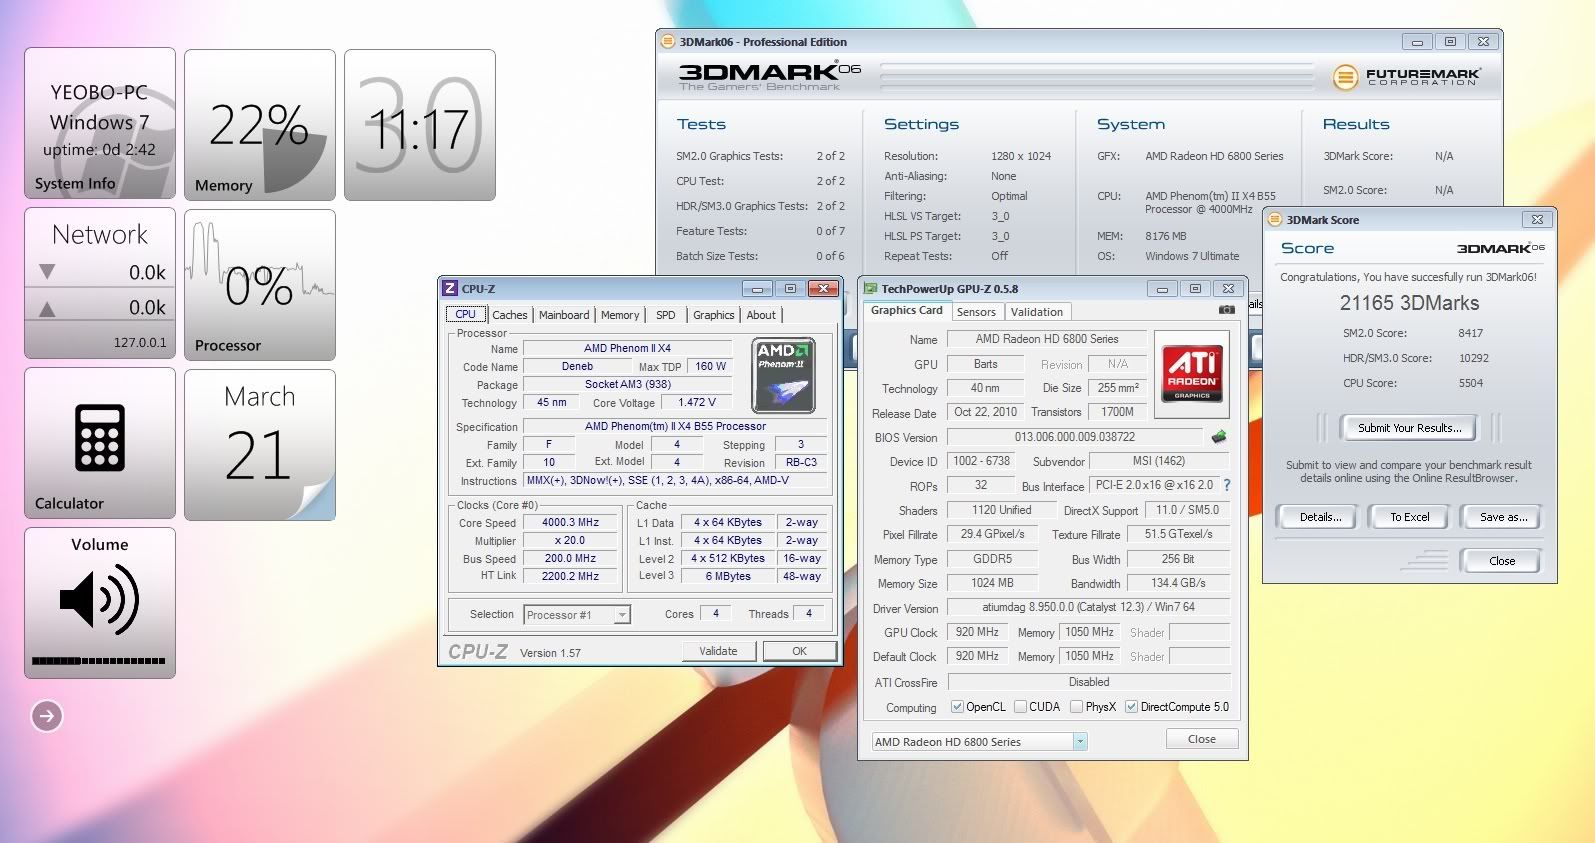
Task: Click the BIOS Version field in GPU-Z
Action: click(1075, 437)
